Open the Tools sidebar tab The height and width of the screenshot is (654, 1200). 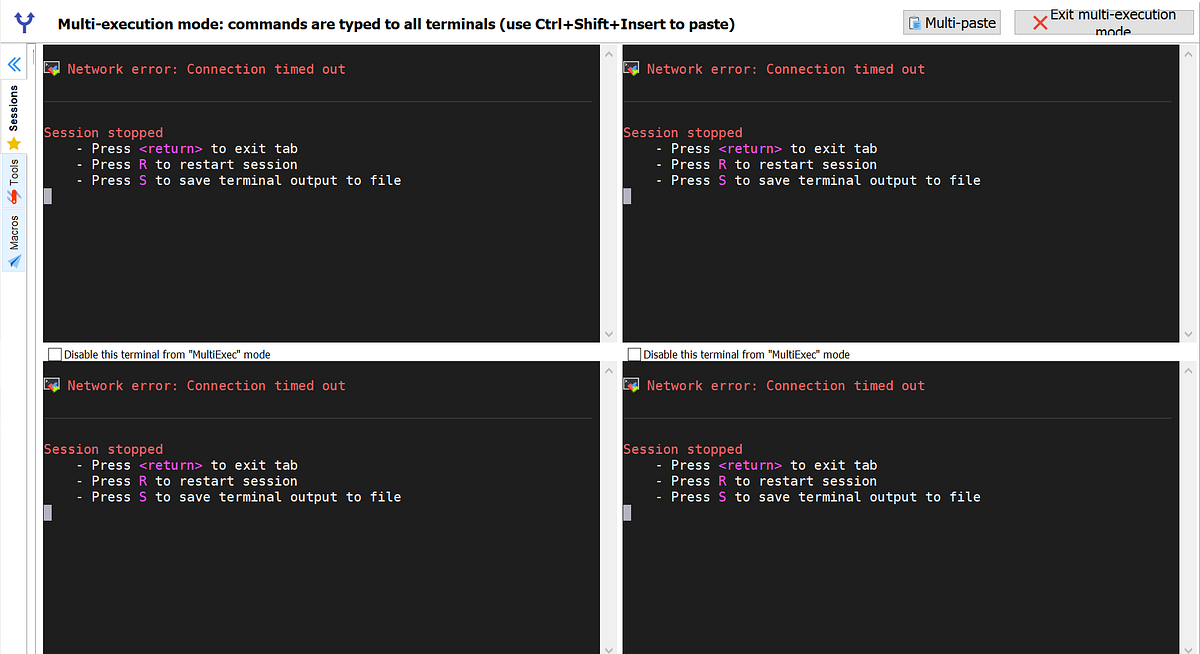pyautogui.click(x=14, y=173)
